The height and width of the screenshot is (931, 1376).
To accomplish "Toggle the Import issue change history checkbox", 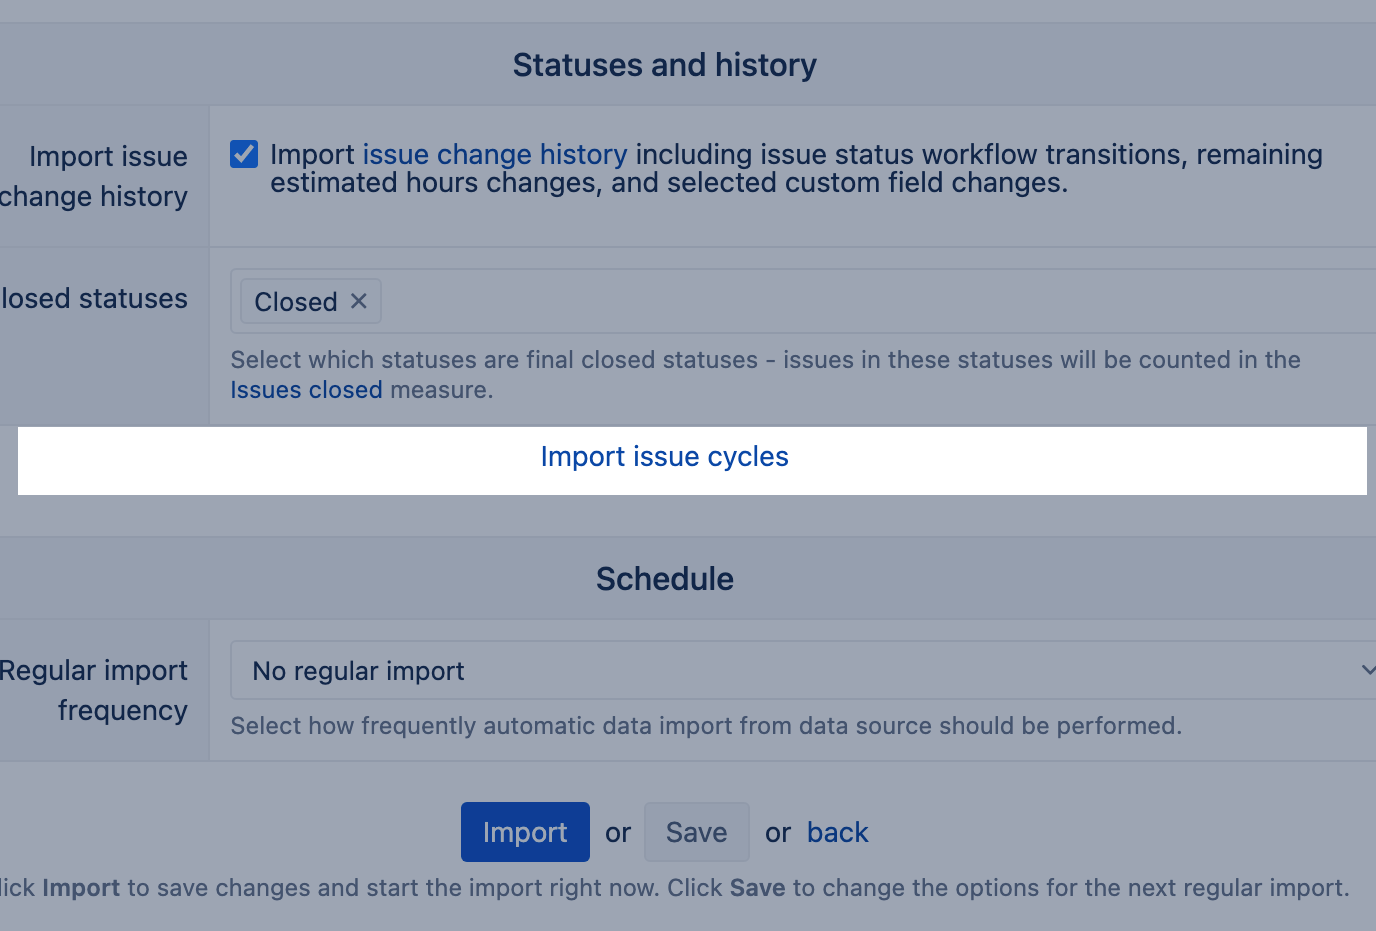I will tap(244, 154).
